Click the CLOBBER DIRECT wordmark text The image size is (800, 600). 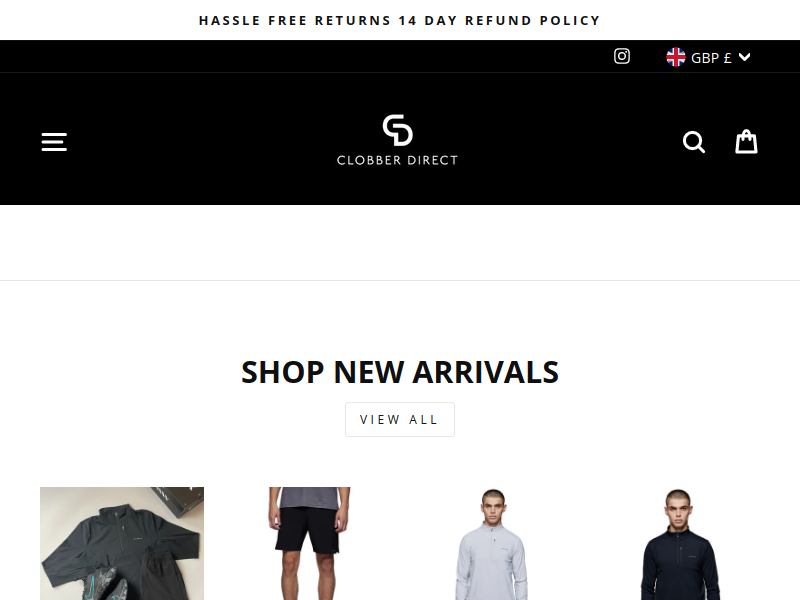coord(397,160)
